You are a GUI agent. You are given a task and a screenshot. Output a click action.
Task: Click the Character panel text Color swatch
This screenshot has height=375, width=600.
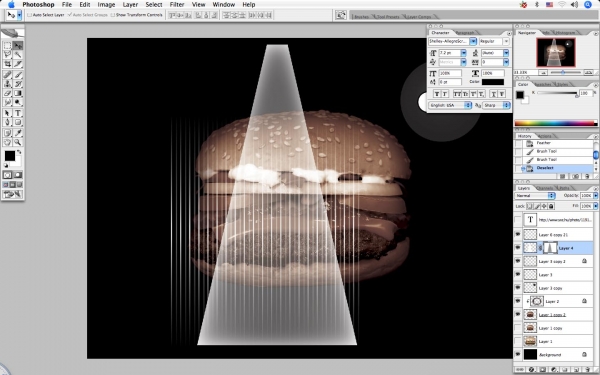[x=493, y=82]
